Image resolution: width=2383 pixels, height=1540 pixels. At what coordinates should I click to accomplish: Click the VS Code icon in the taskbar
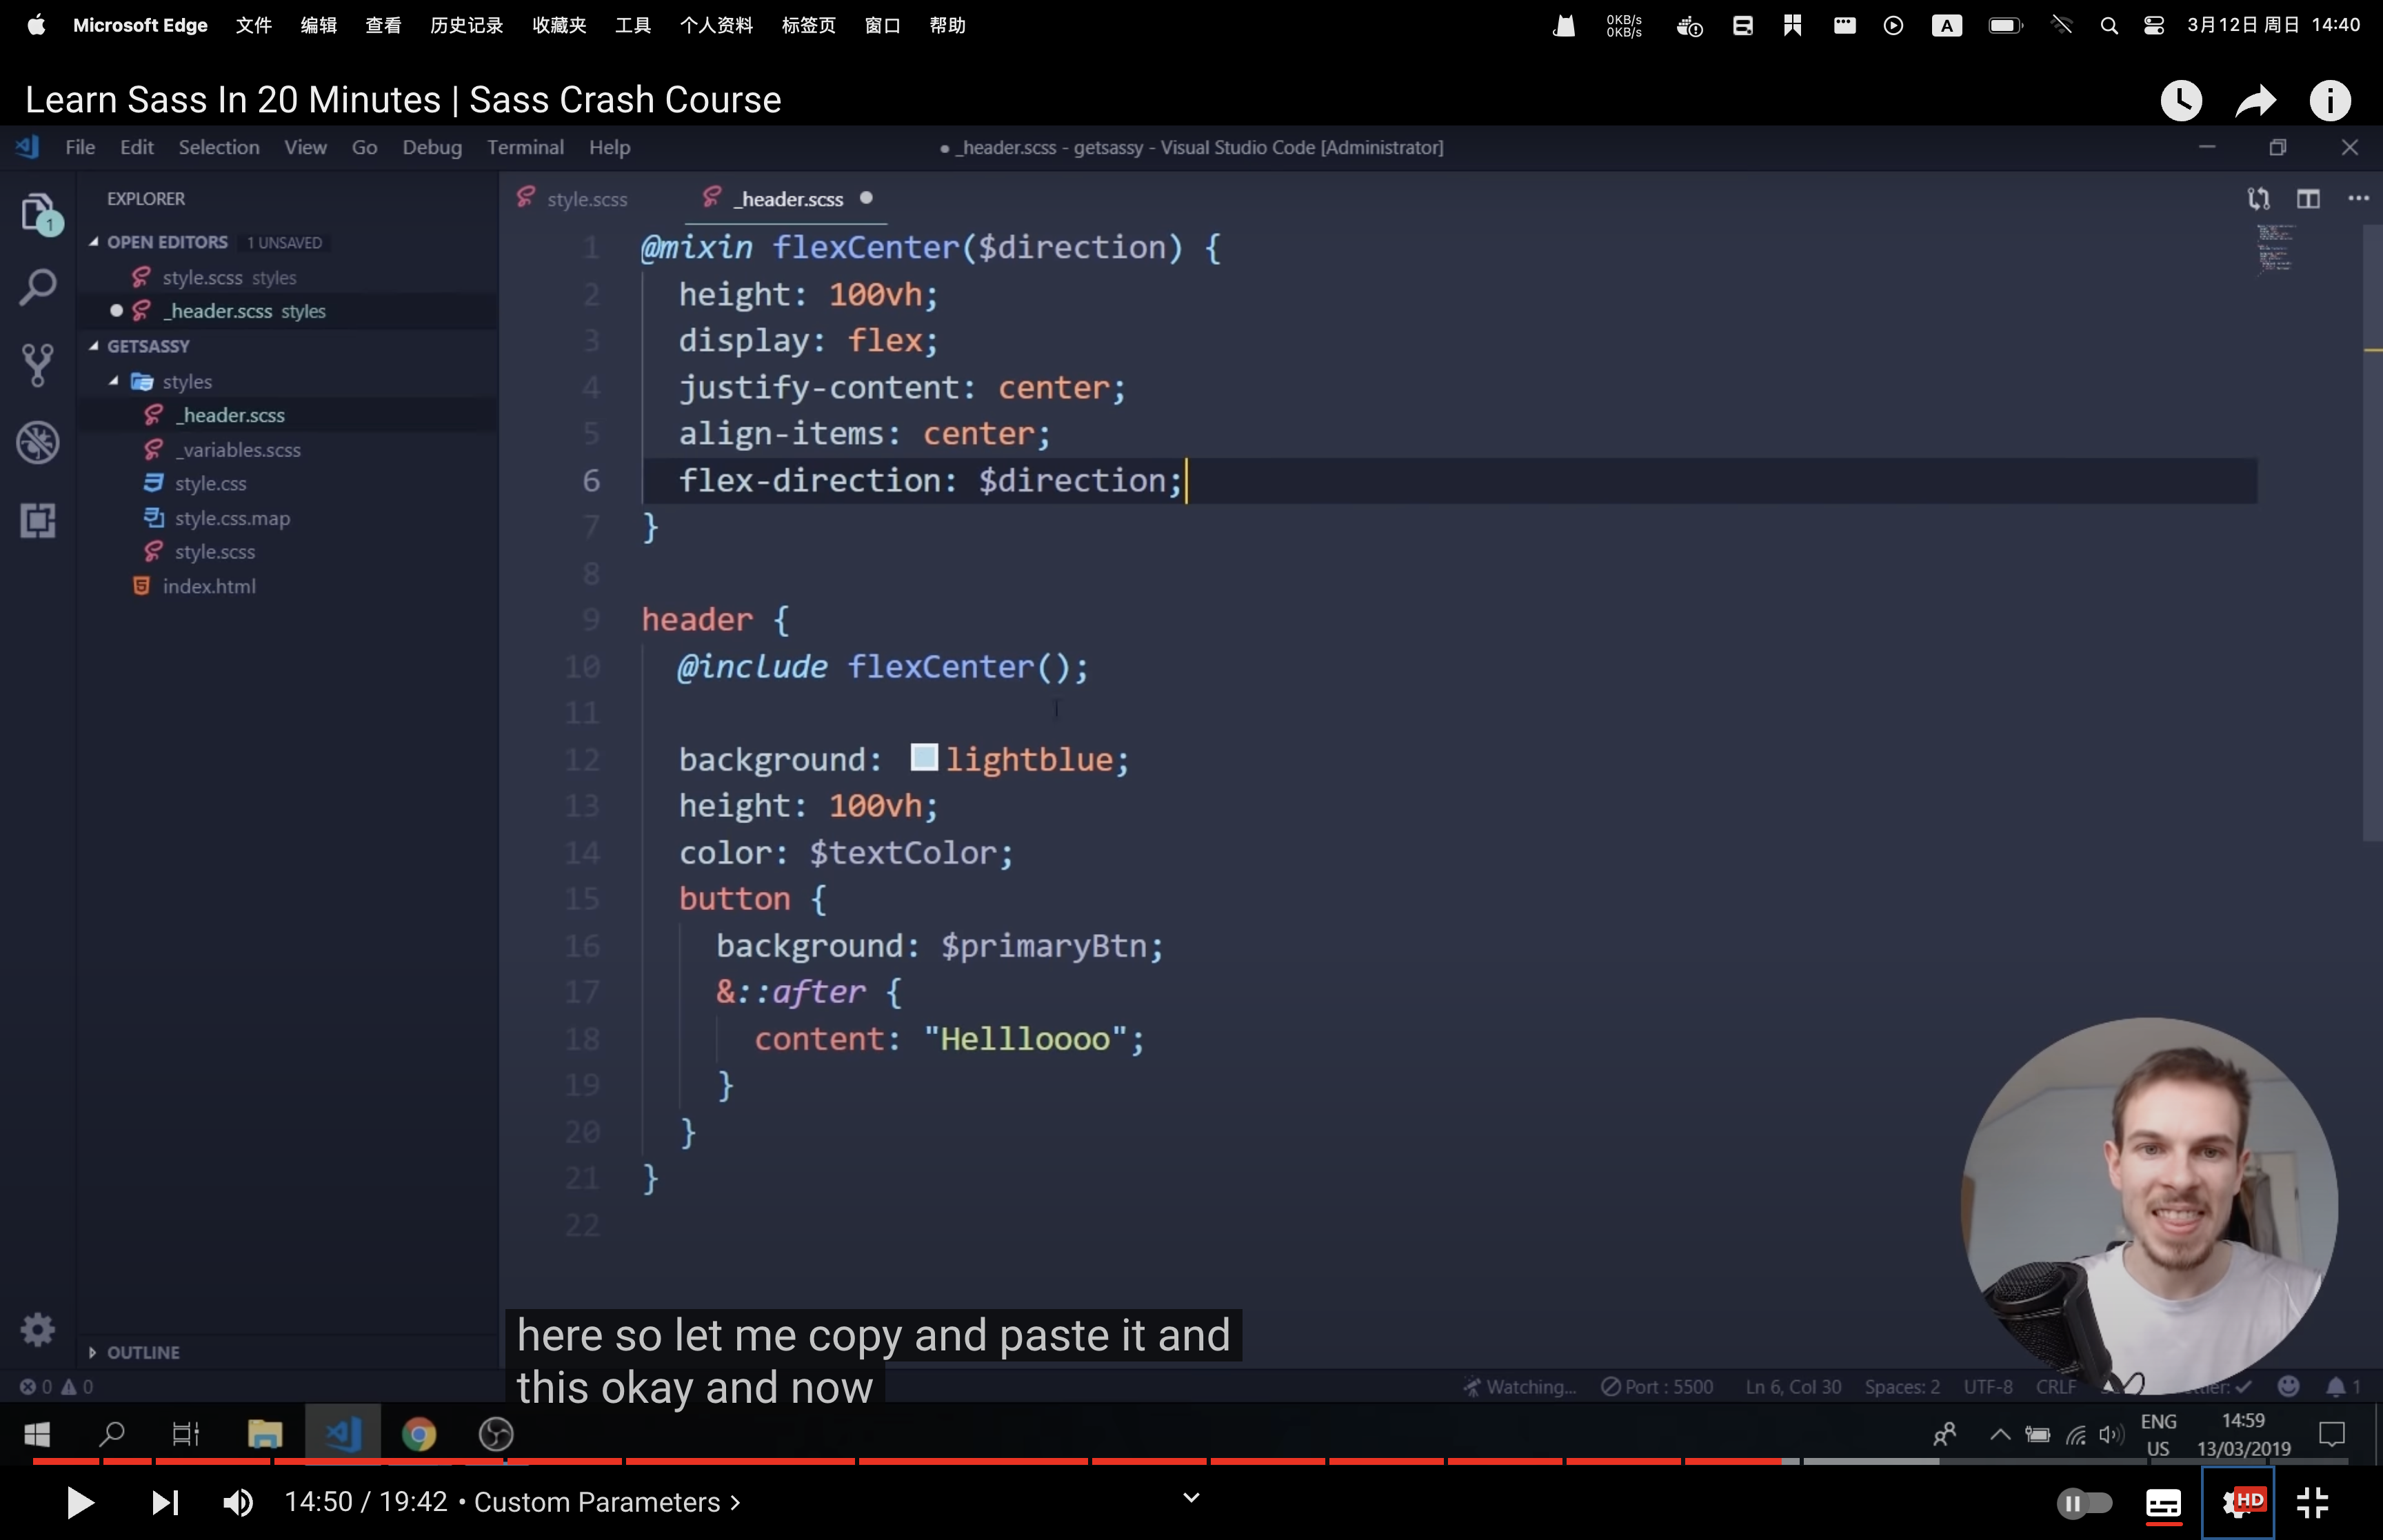point(342,1435)
